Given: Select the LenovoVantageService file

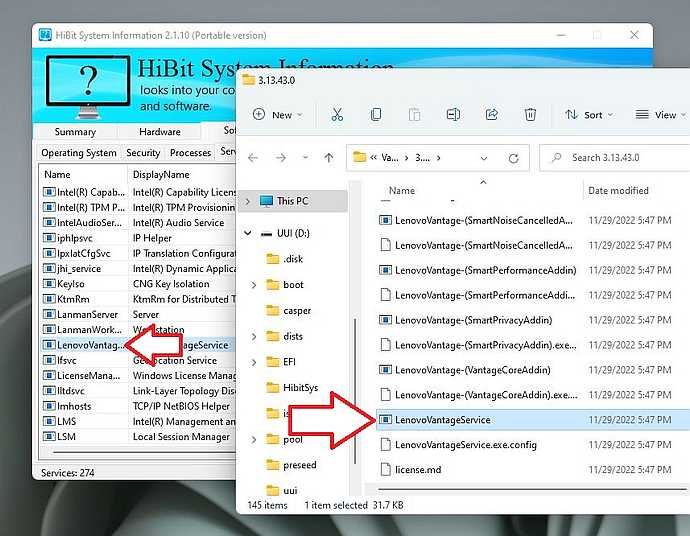Looking at the screenshot, I should click(442, 420).
